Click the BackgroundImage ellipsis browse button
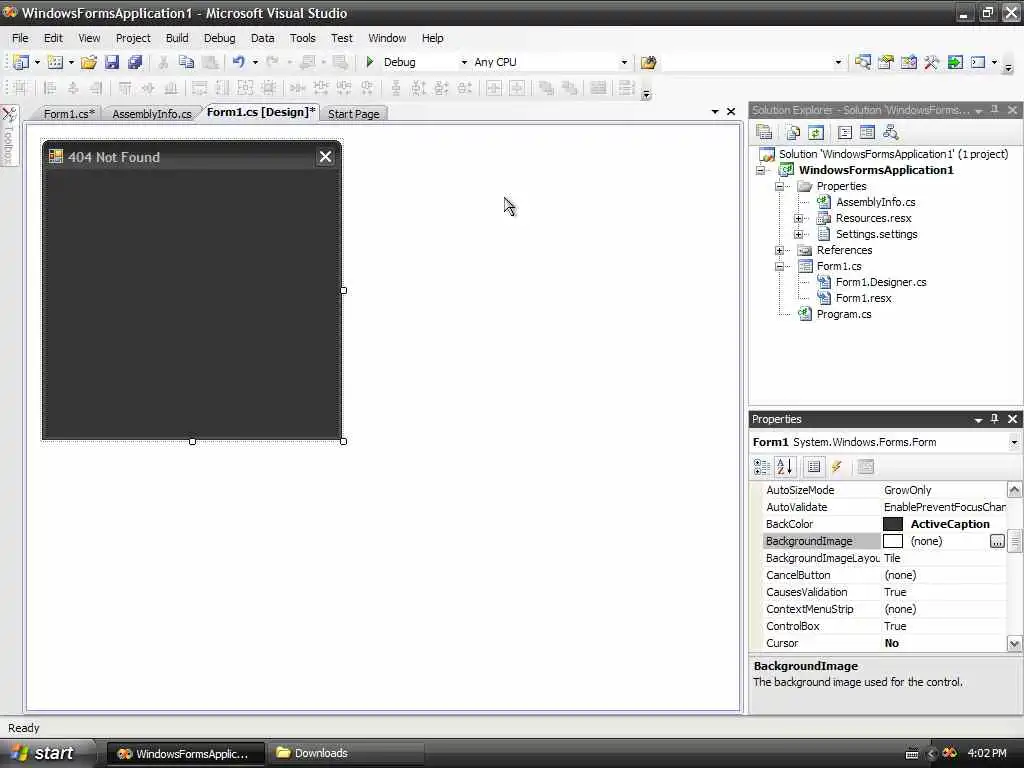 click(x=997, y=541)
